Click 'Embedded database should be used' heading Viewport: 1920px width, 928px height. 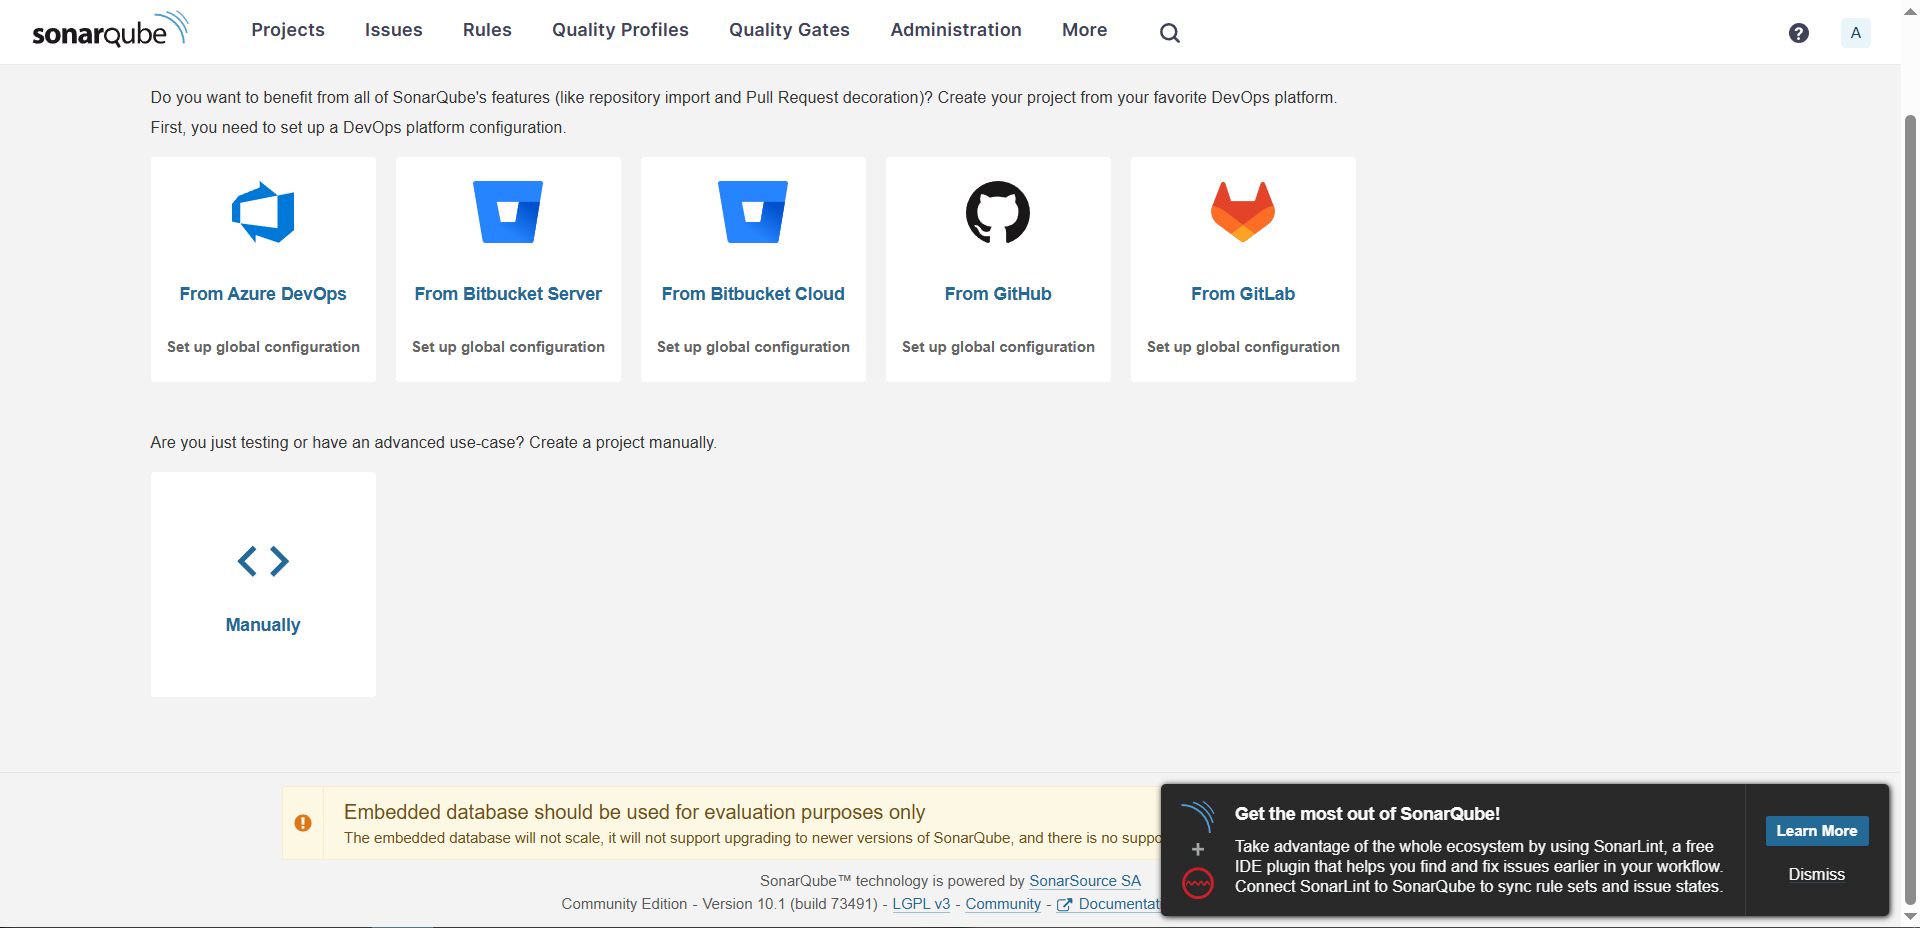(634, 812)
